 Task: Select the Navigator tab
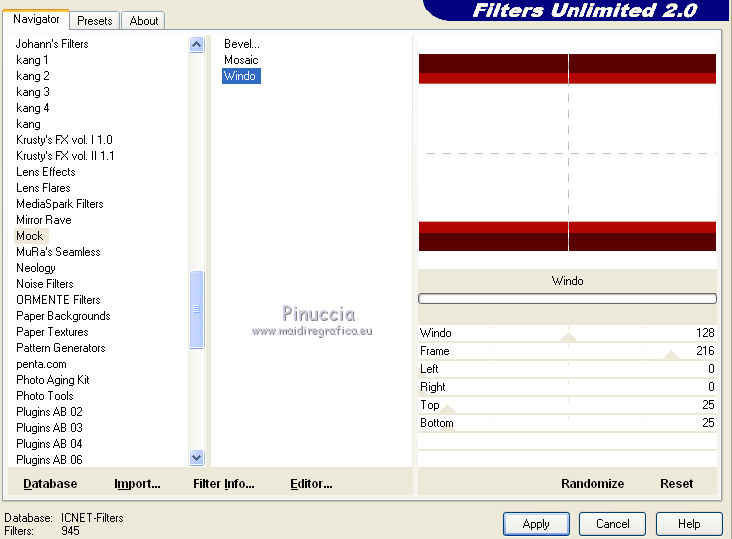pyautogui.click(x=36, y=19)
